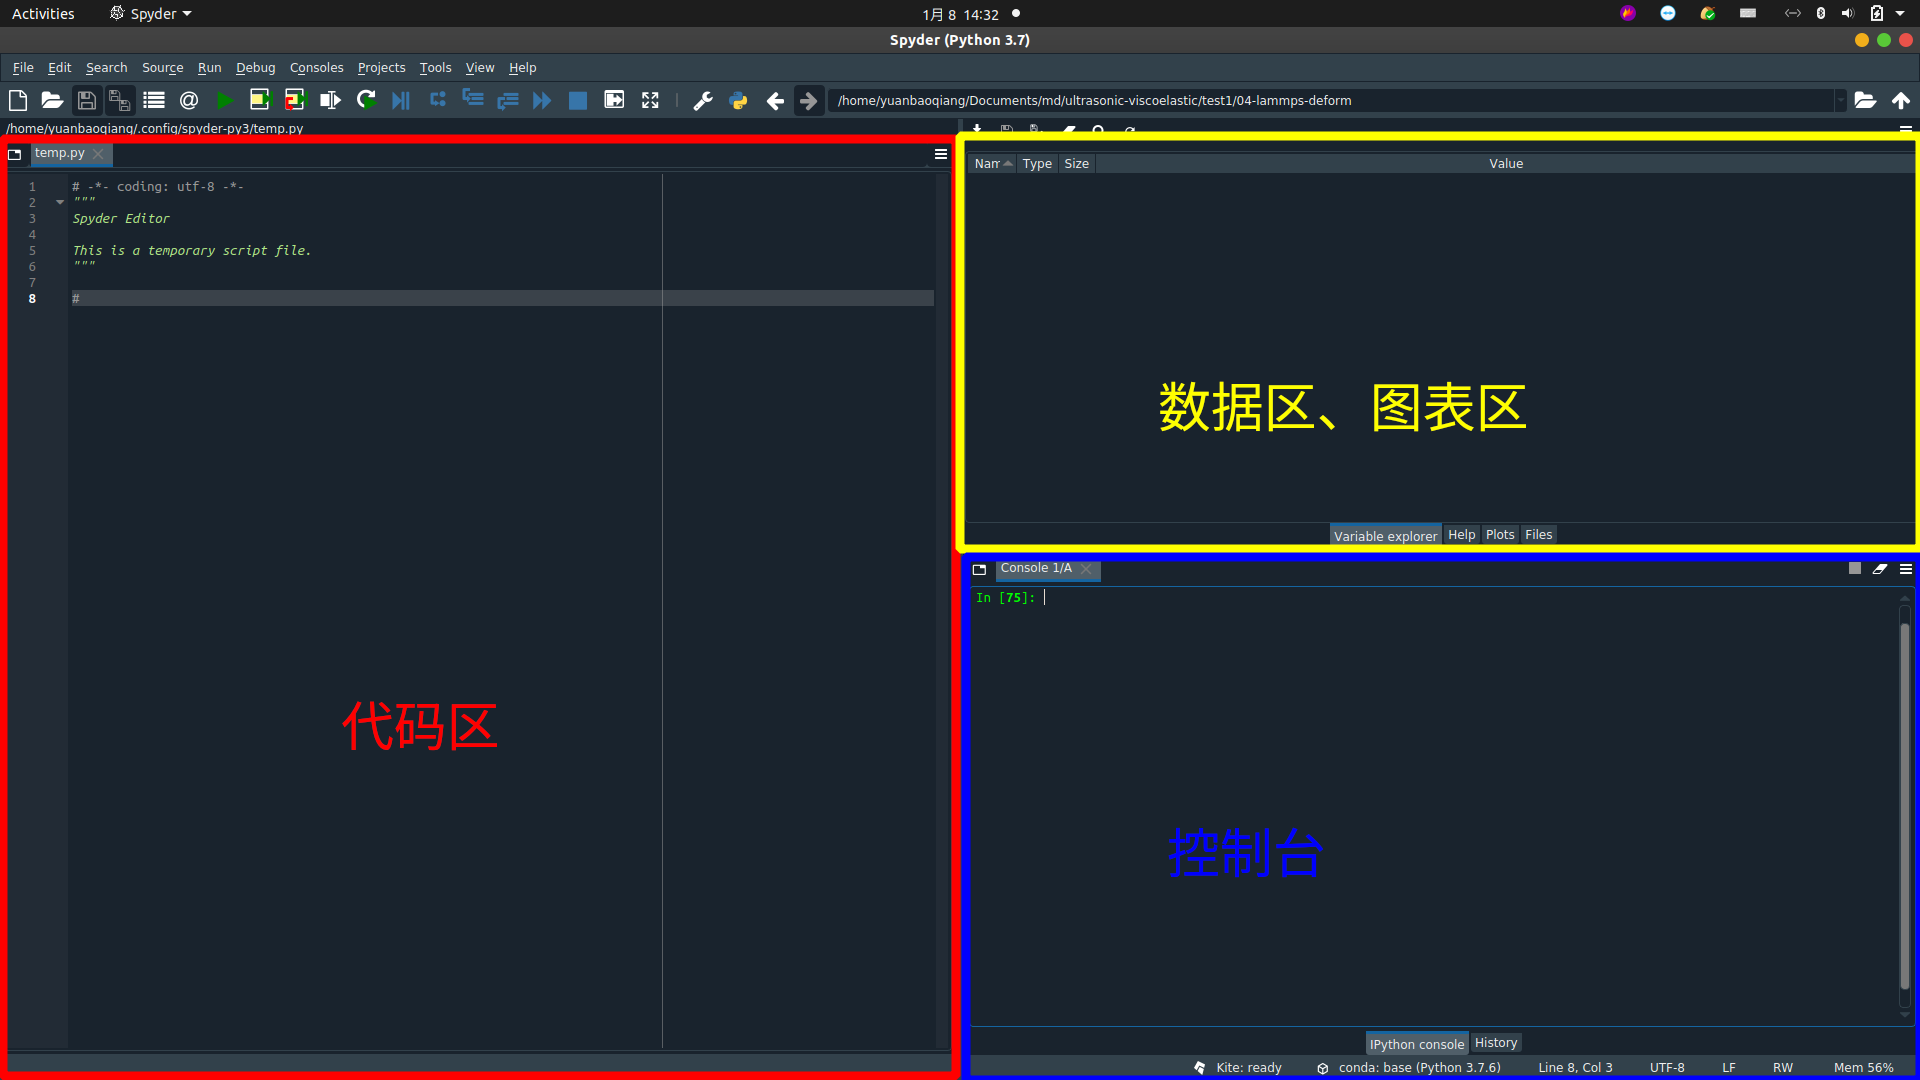
Task: Create a new file with the new-file icon
Action: click(x=17, y=100)
